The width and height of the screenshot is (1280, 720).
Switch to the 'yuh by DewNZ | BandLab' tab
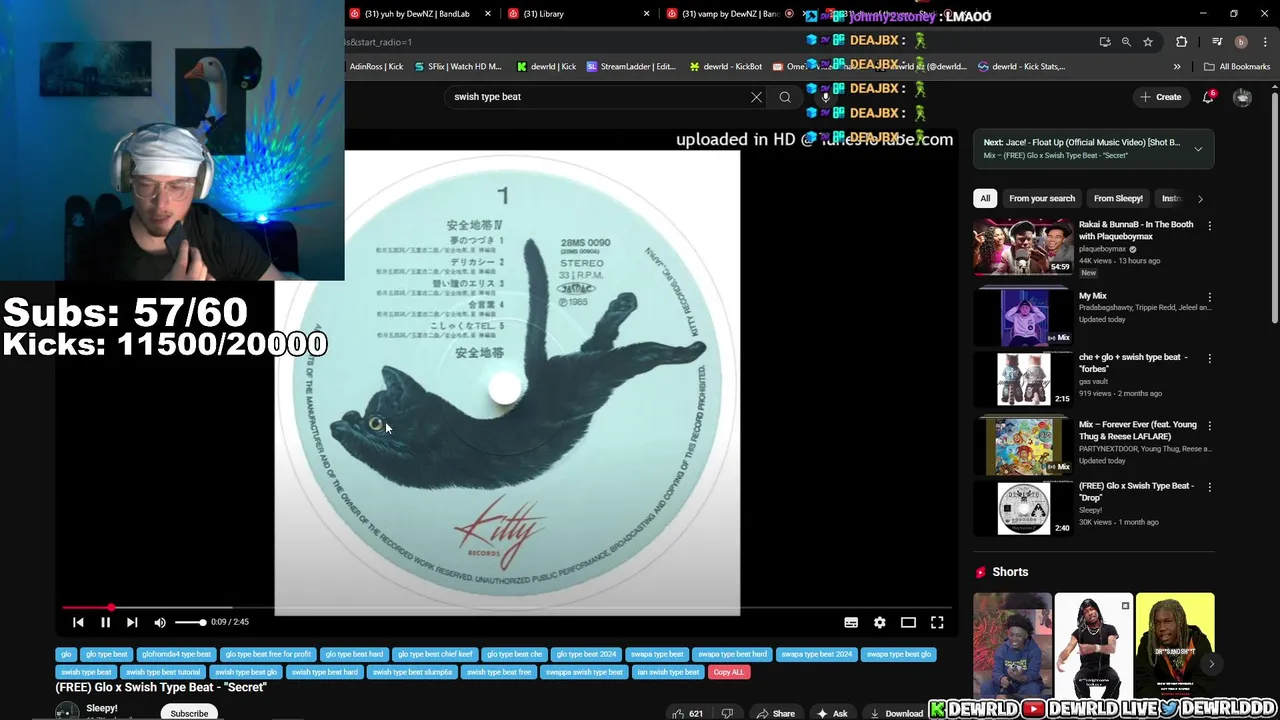[x=417, y=14]
